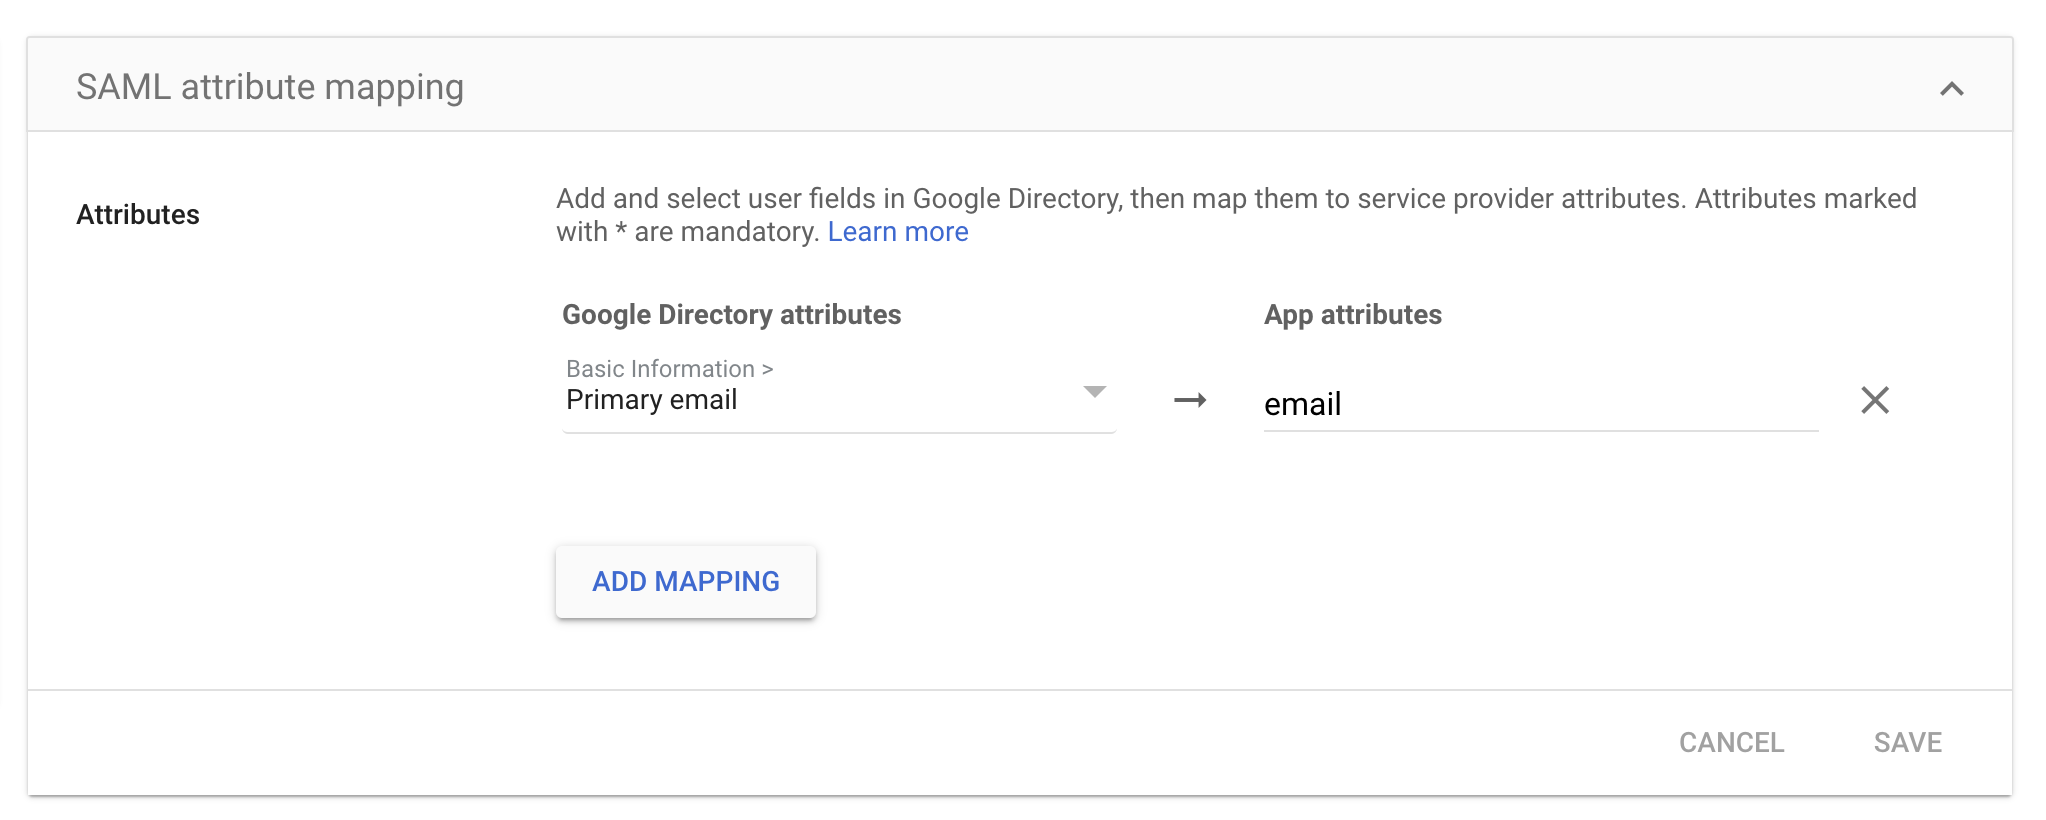Click the word email in app attribute field
Image resolution: width=2046 pixels, height=820 pixels.
point(1302,404)
